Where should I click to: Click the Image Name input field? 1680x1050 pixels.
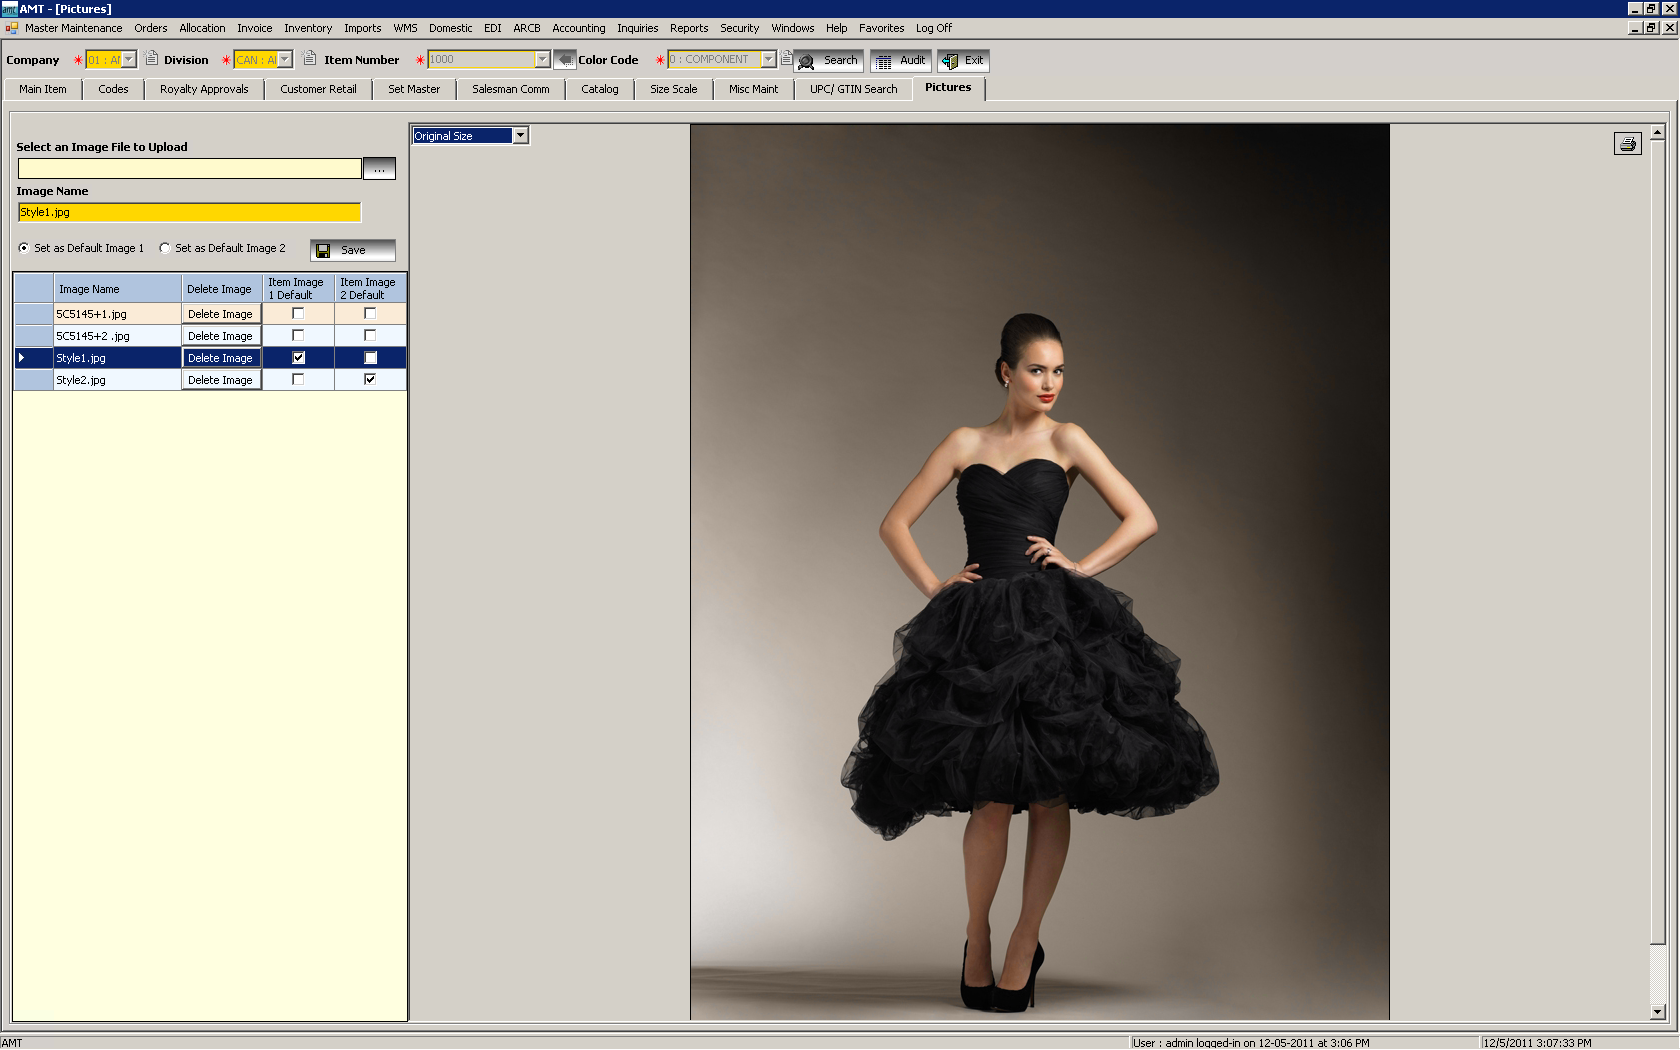(188, 212)
